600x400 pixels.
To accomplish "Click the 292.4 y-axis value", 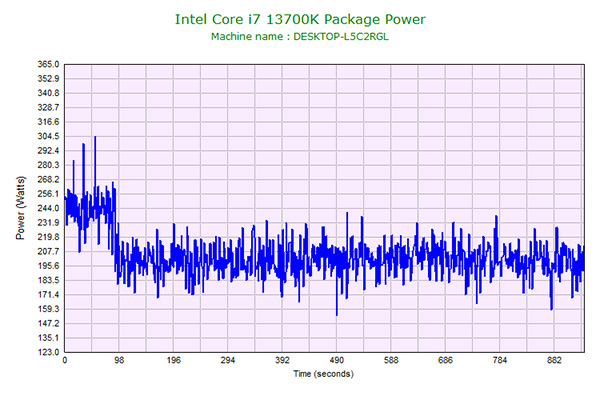I will 48,150.
